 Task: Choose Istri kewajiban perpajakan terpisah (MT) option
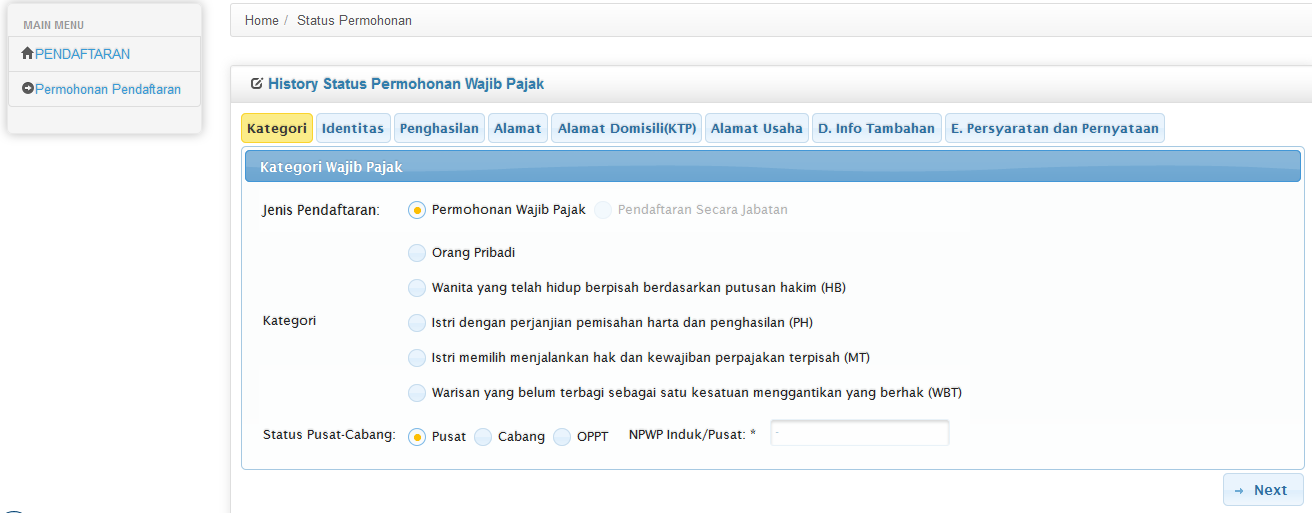(417, 358)
